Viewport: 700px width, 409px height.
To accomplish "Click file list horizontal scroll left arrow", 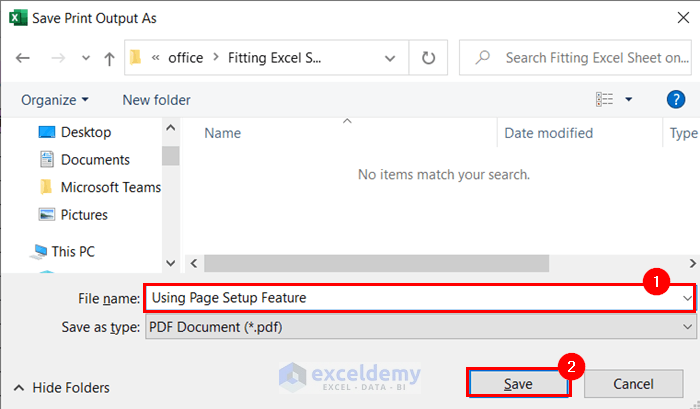I will (x=194, y=263).
